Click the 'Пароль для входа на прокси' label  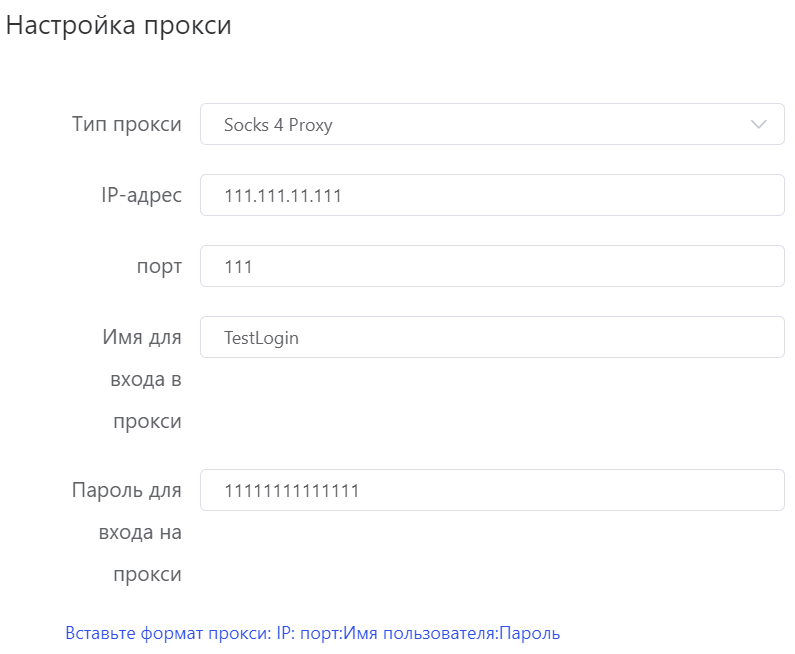click(x=127, y=532)
